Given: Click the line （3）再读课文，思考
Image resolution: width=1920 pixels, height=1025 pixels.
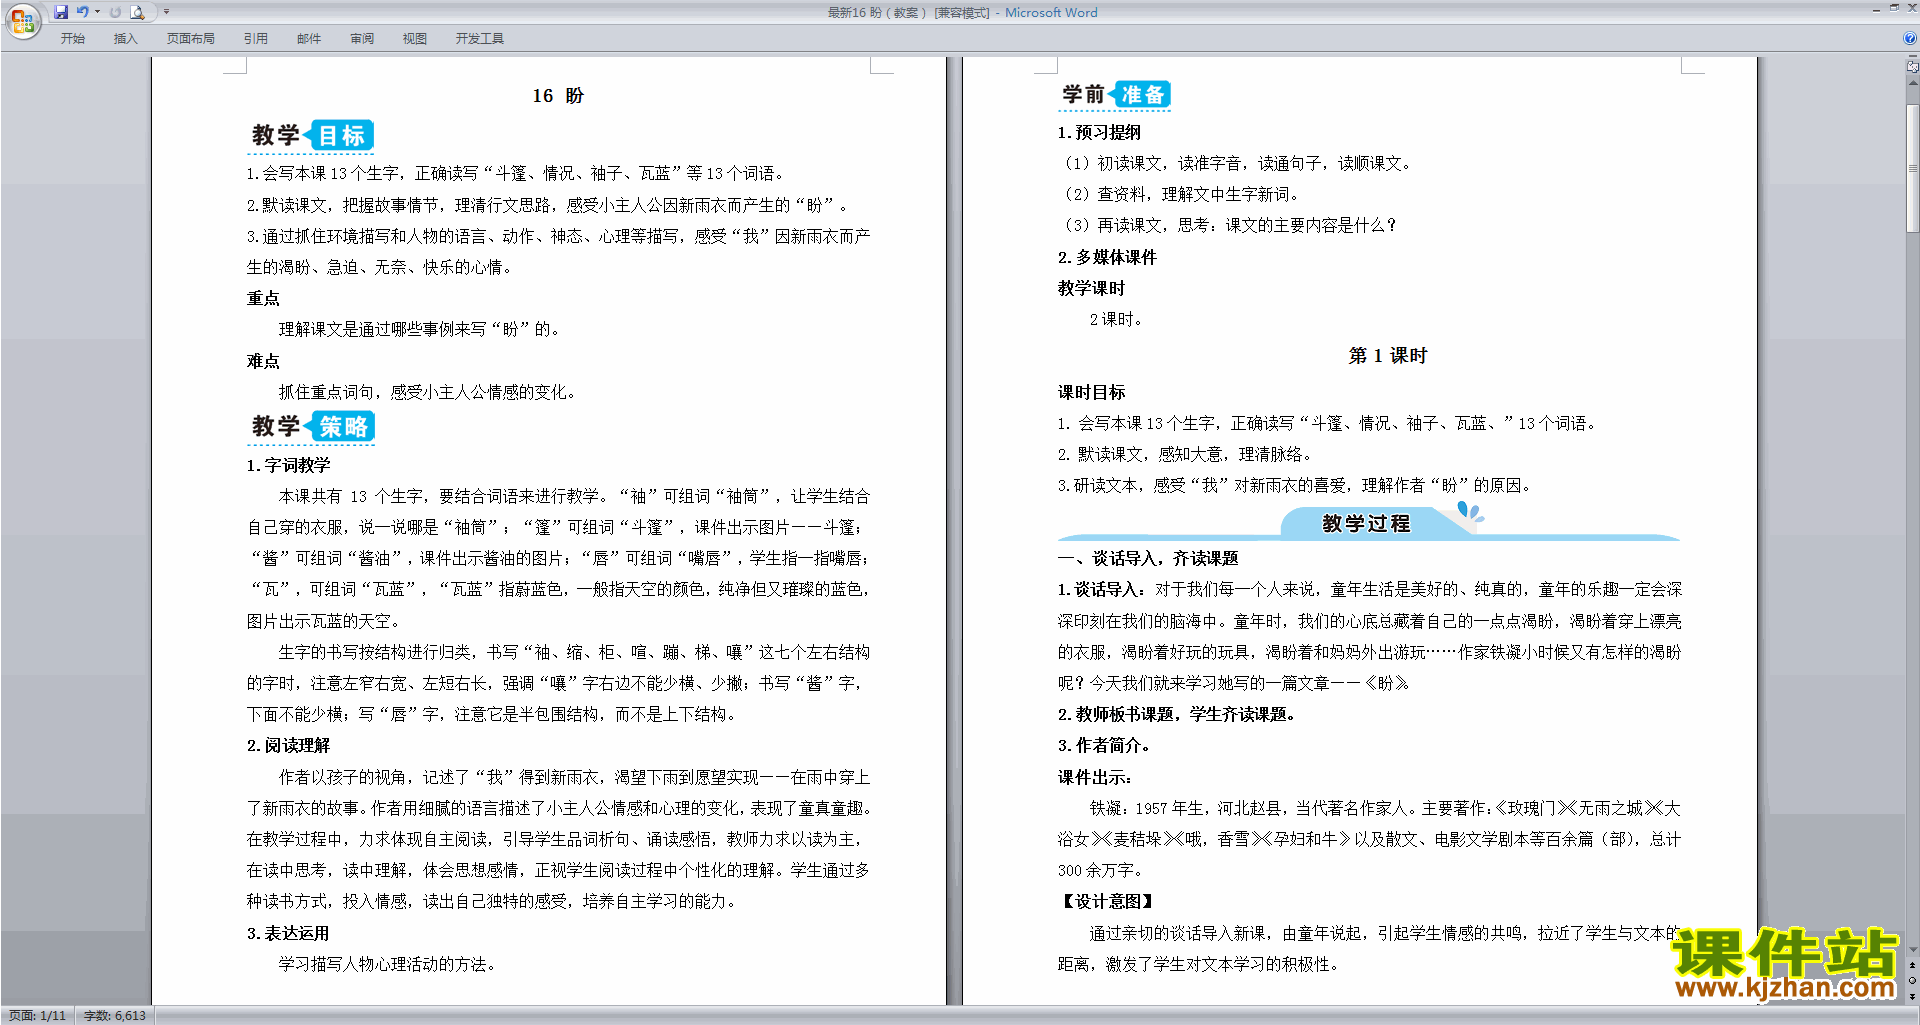Looking at the screenshot, I should pyautogui.click(x=1227, y=226).
